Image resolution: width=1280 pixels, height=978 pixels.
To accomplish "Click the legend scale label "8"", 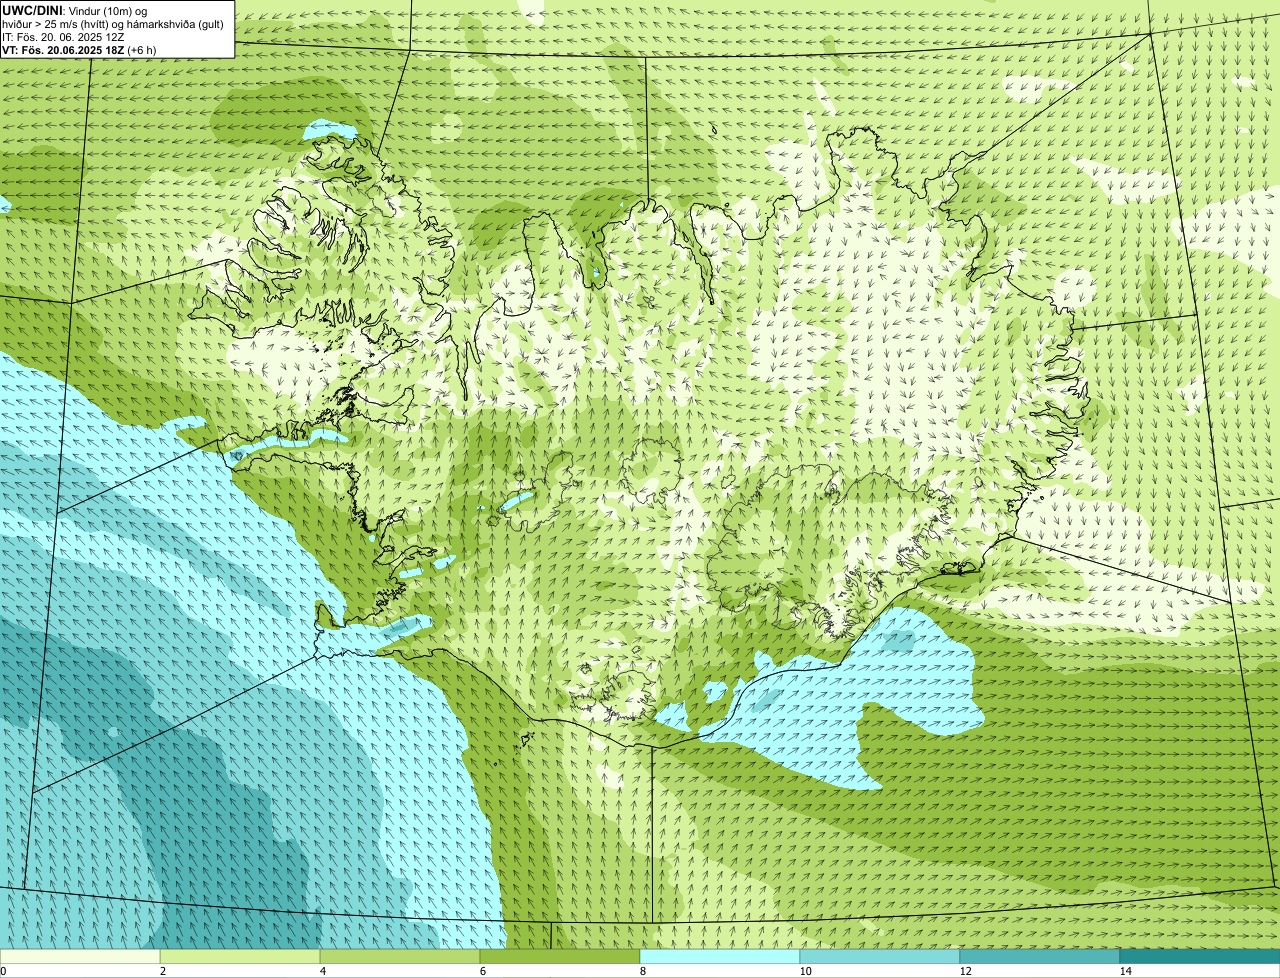I will click(x=642, y=971).
